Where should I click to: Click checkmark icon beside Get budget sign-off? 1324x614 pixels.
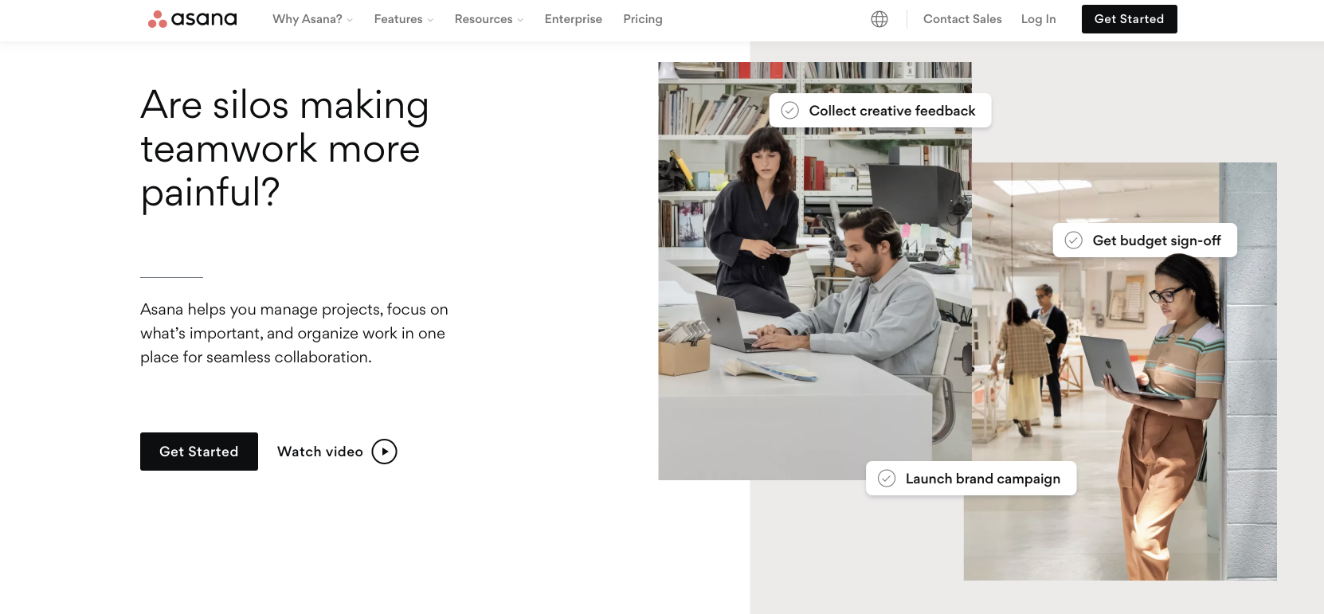click(1074, 240)
